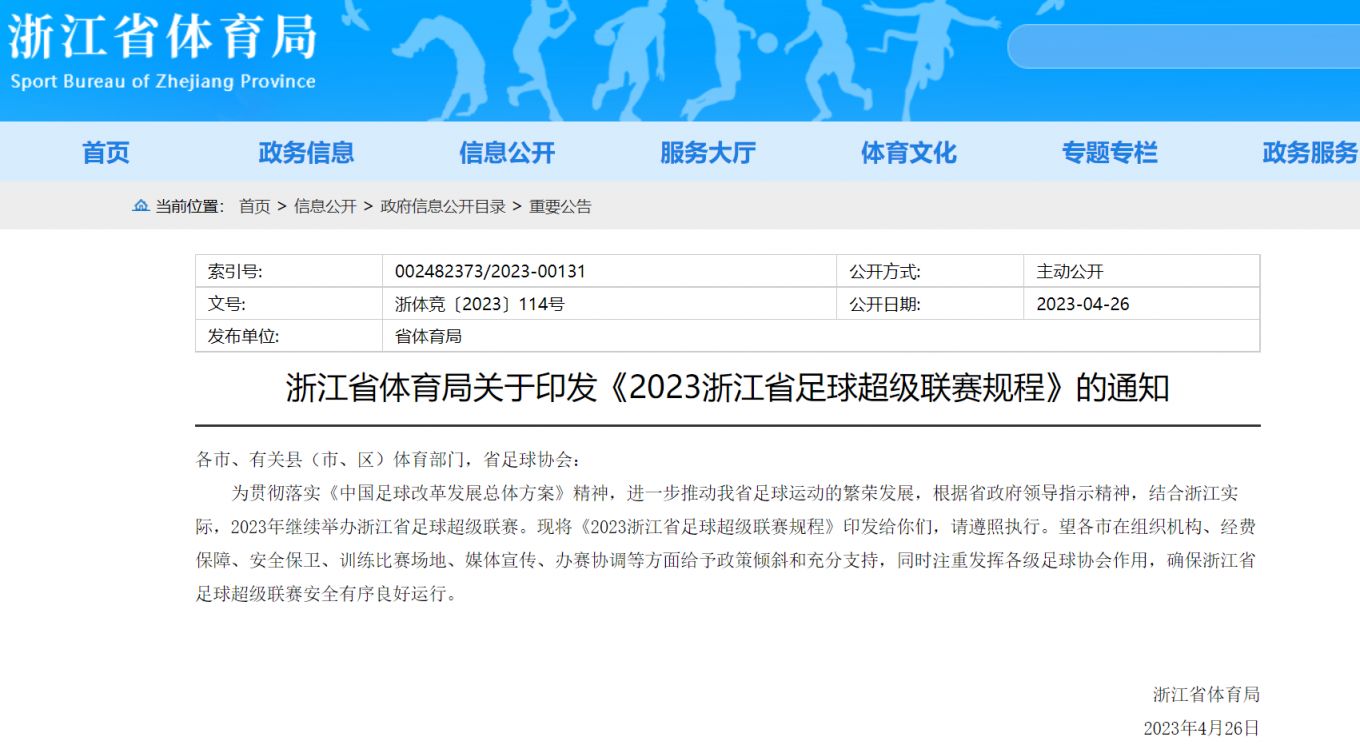Click the notice title about 2023浙江省足球超级联赛规程
This screenshot has height=749, width=1360.
click(x=727, y=388)
